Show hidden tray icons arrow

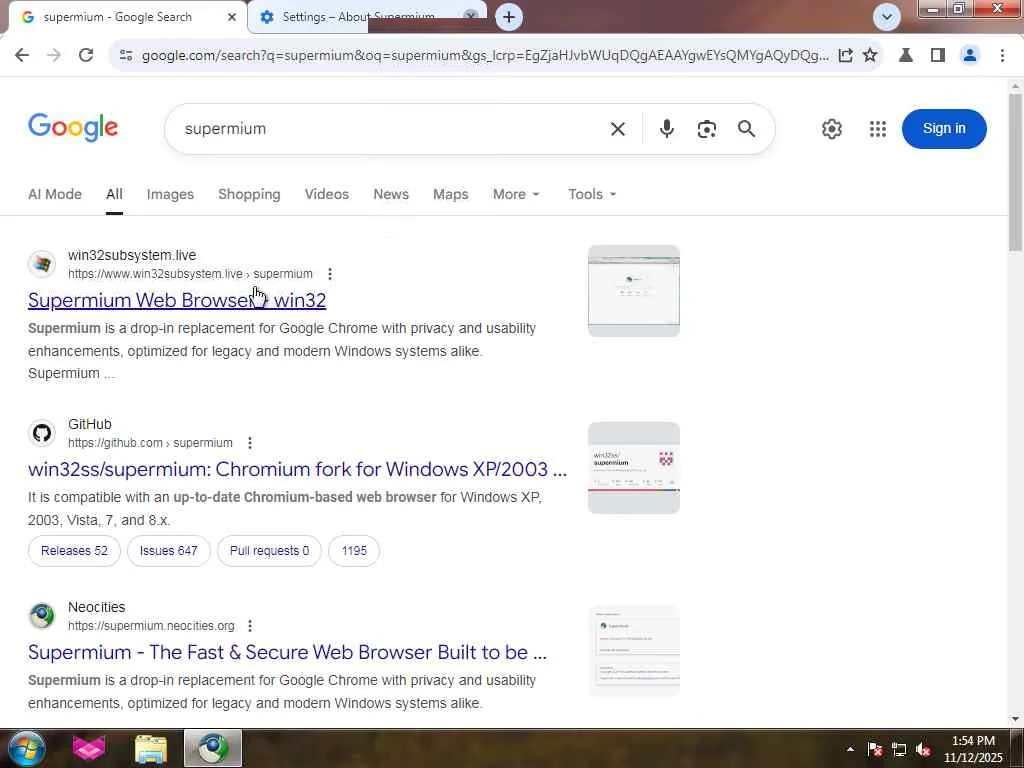click(x=850, y=749)
